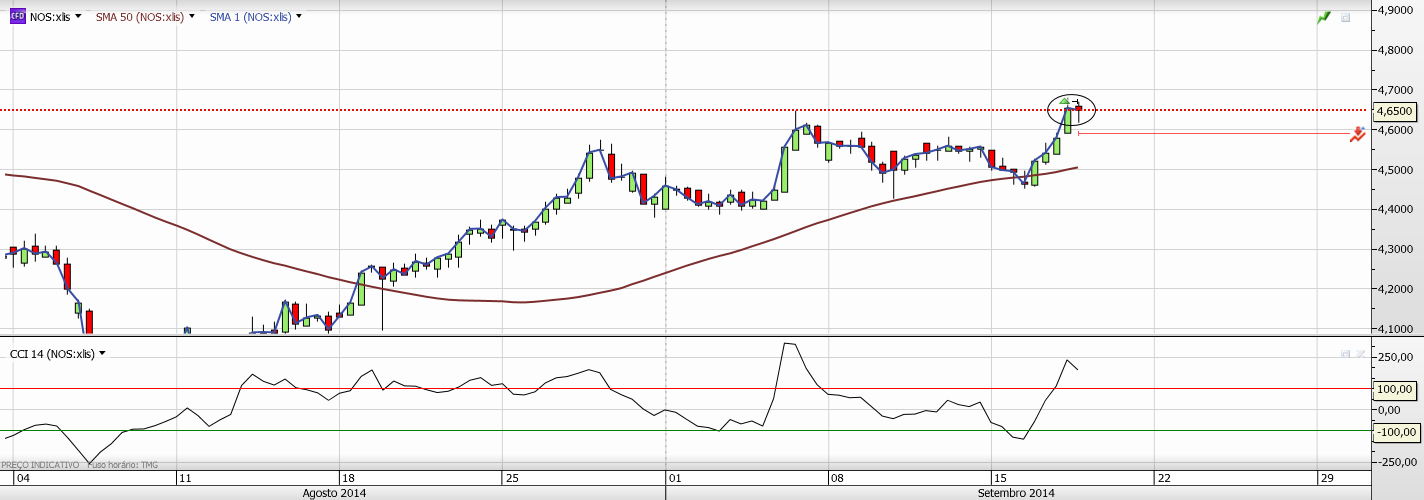Screen dimensions: 1424x500
Task: Open the CCI 14 (NOS:xlis) dropdown
Action: [101, 354]
